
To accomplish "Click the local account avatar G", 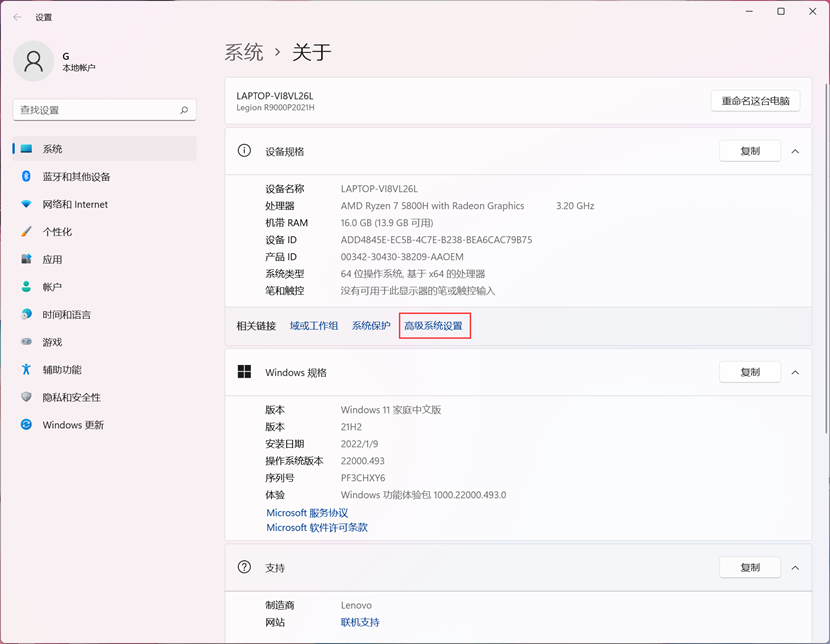I will coord(34,61).
